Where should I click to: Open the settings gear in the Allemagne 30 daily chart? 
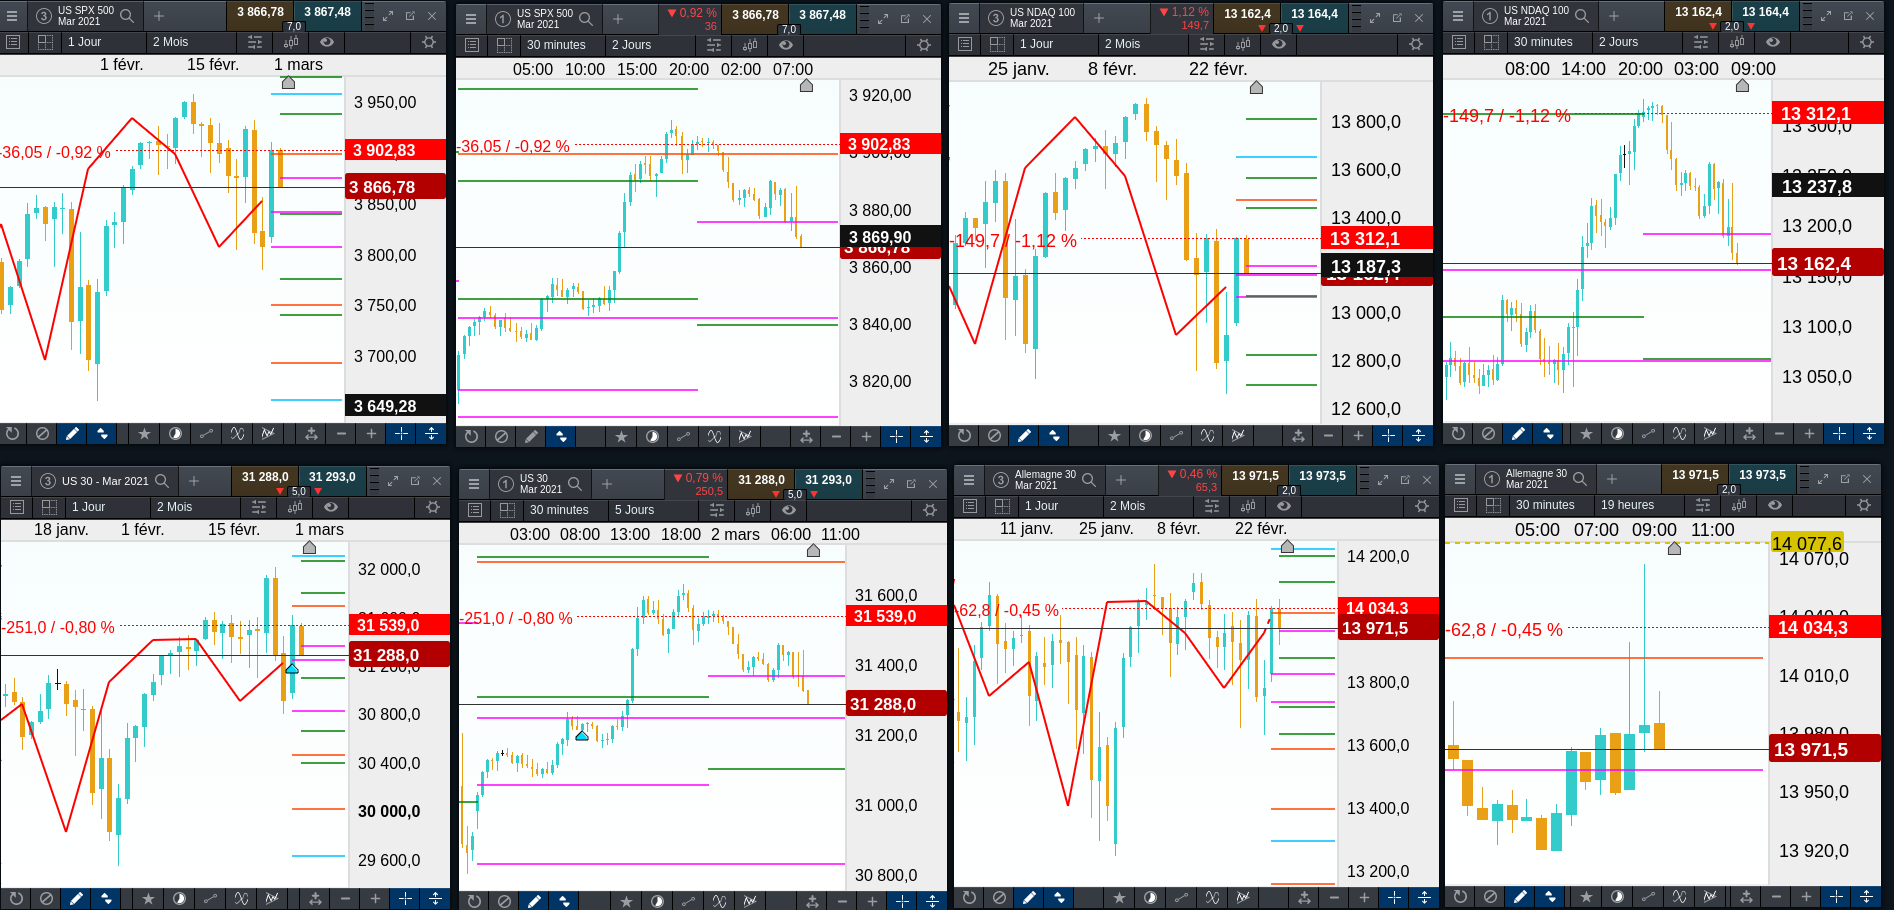click(1421, 506)
